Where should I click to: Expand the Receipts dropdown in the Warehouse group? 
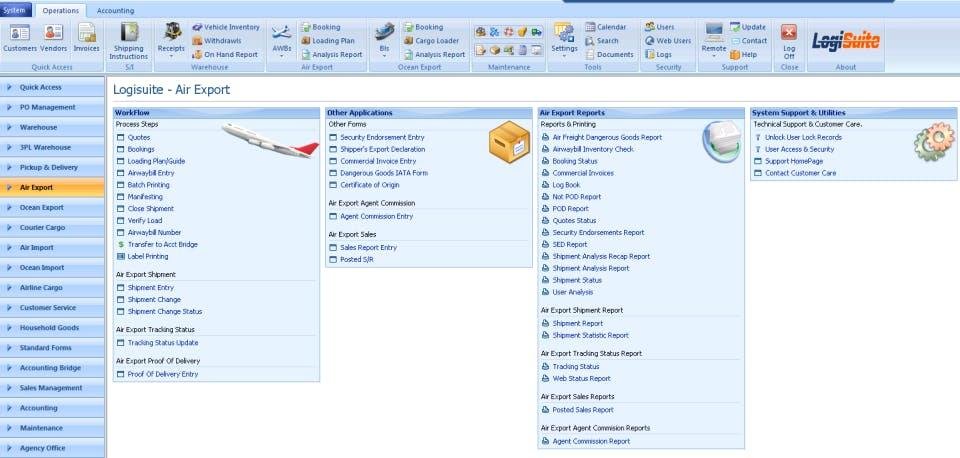[x=171, y=41]
